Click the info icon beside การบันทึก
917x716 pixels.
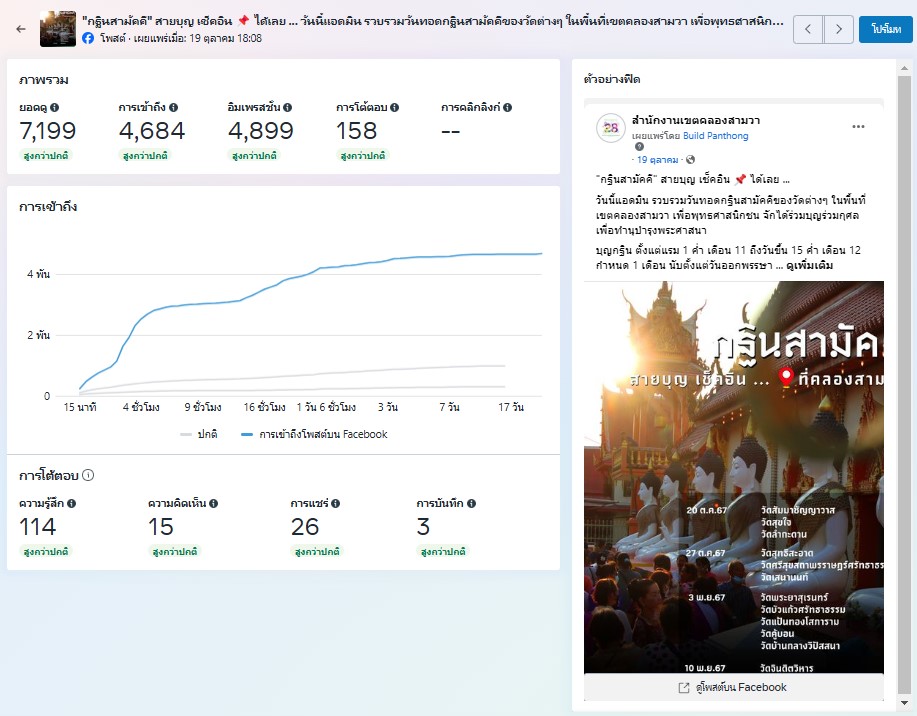point(471,504)
